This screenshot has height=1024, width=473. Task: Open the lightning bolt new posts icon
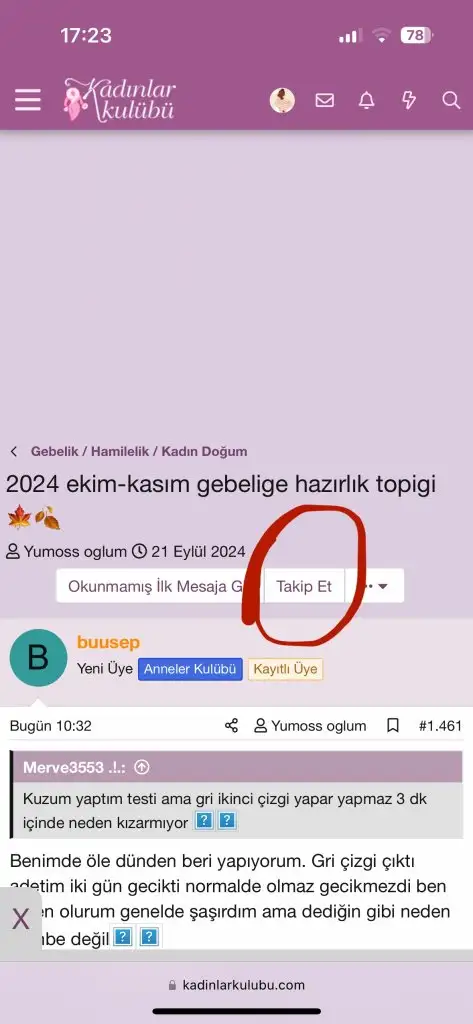409,100
